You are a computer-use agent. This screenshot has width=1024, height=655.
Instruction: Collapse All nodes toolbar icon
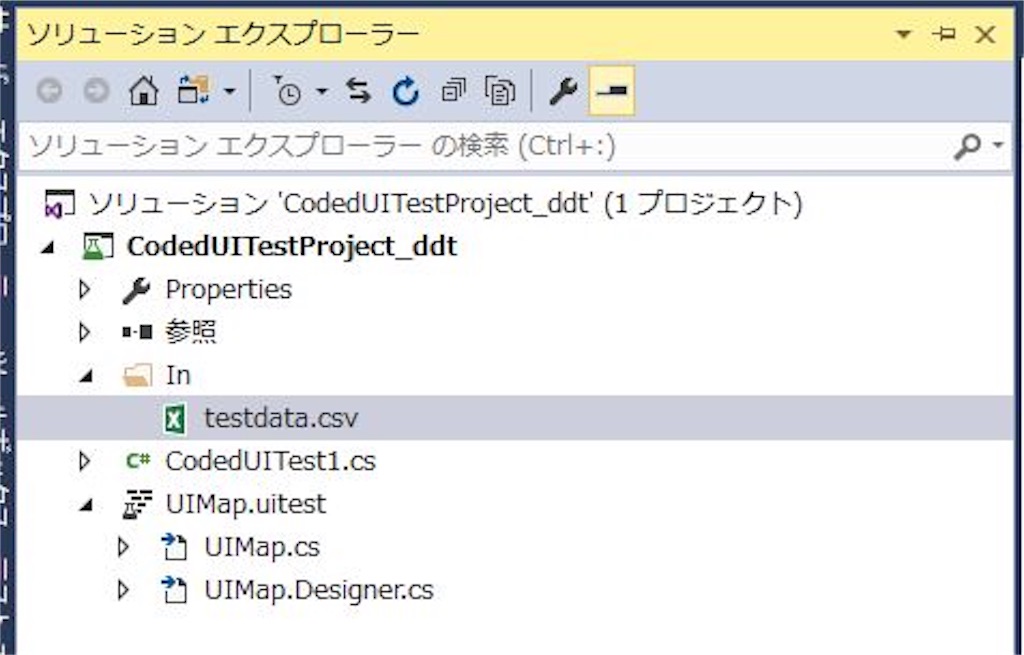coord(453,91)
